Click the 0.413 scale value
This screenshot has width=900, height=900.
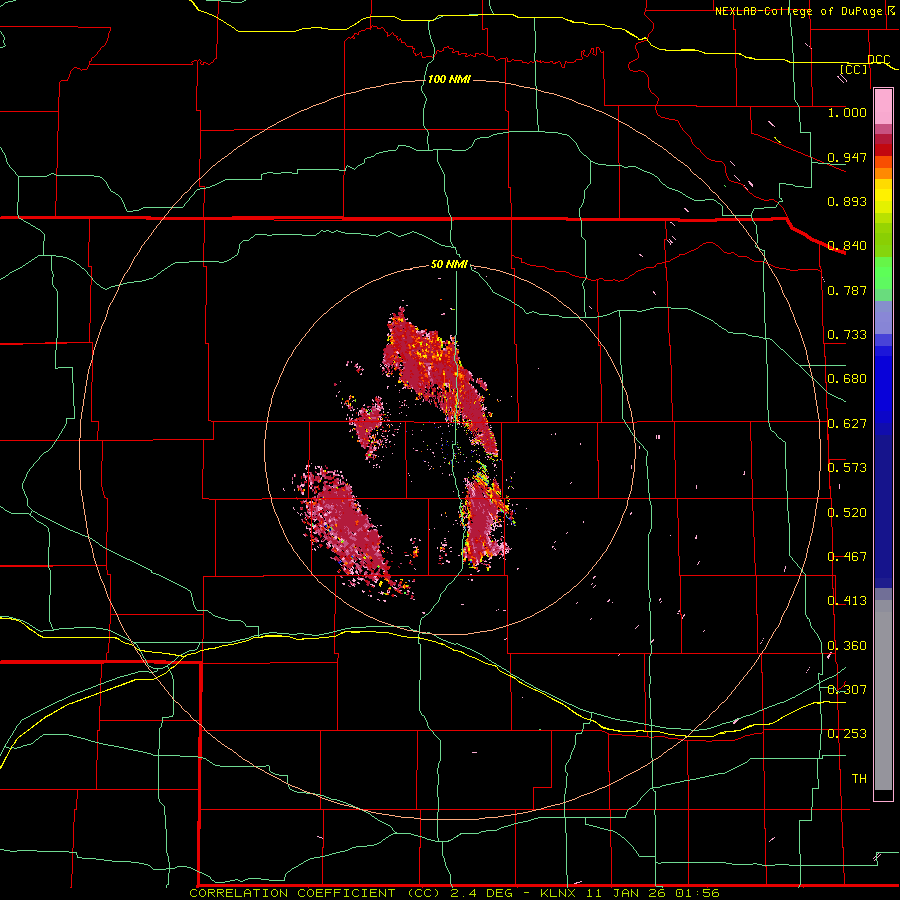[847, 601]
